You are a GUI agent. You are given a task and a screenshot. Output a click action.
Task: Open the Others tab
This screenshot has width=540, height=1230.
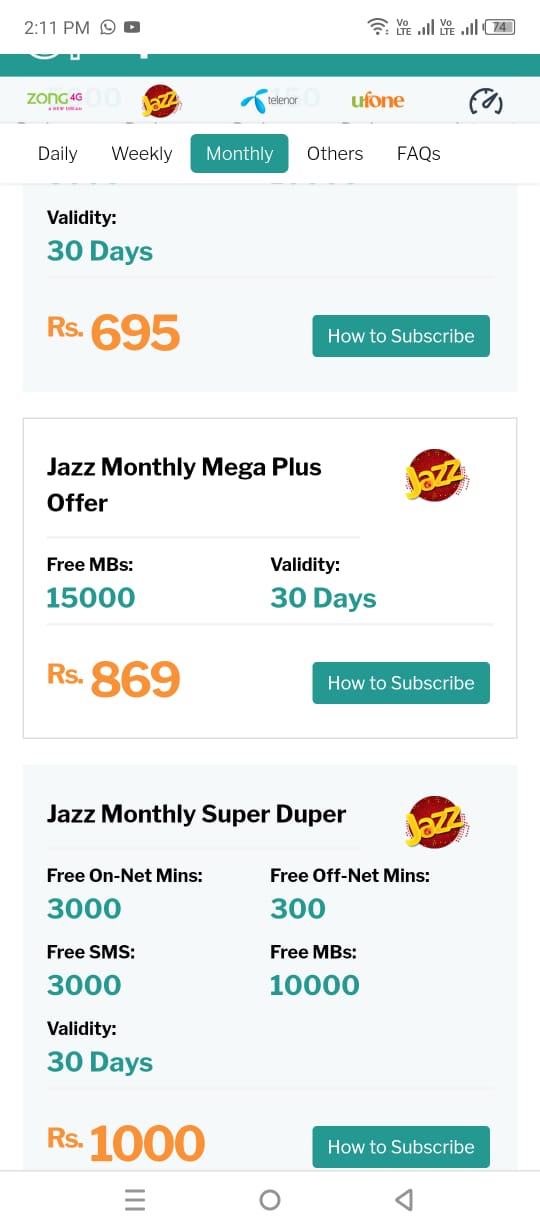coord(335,153)
